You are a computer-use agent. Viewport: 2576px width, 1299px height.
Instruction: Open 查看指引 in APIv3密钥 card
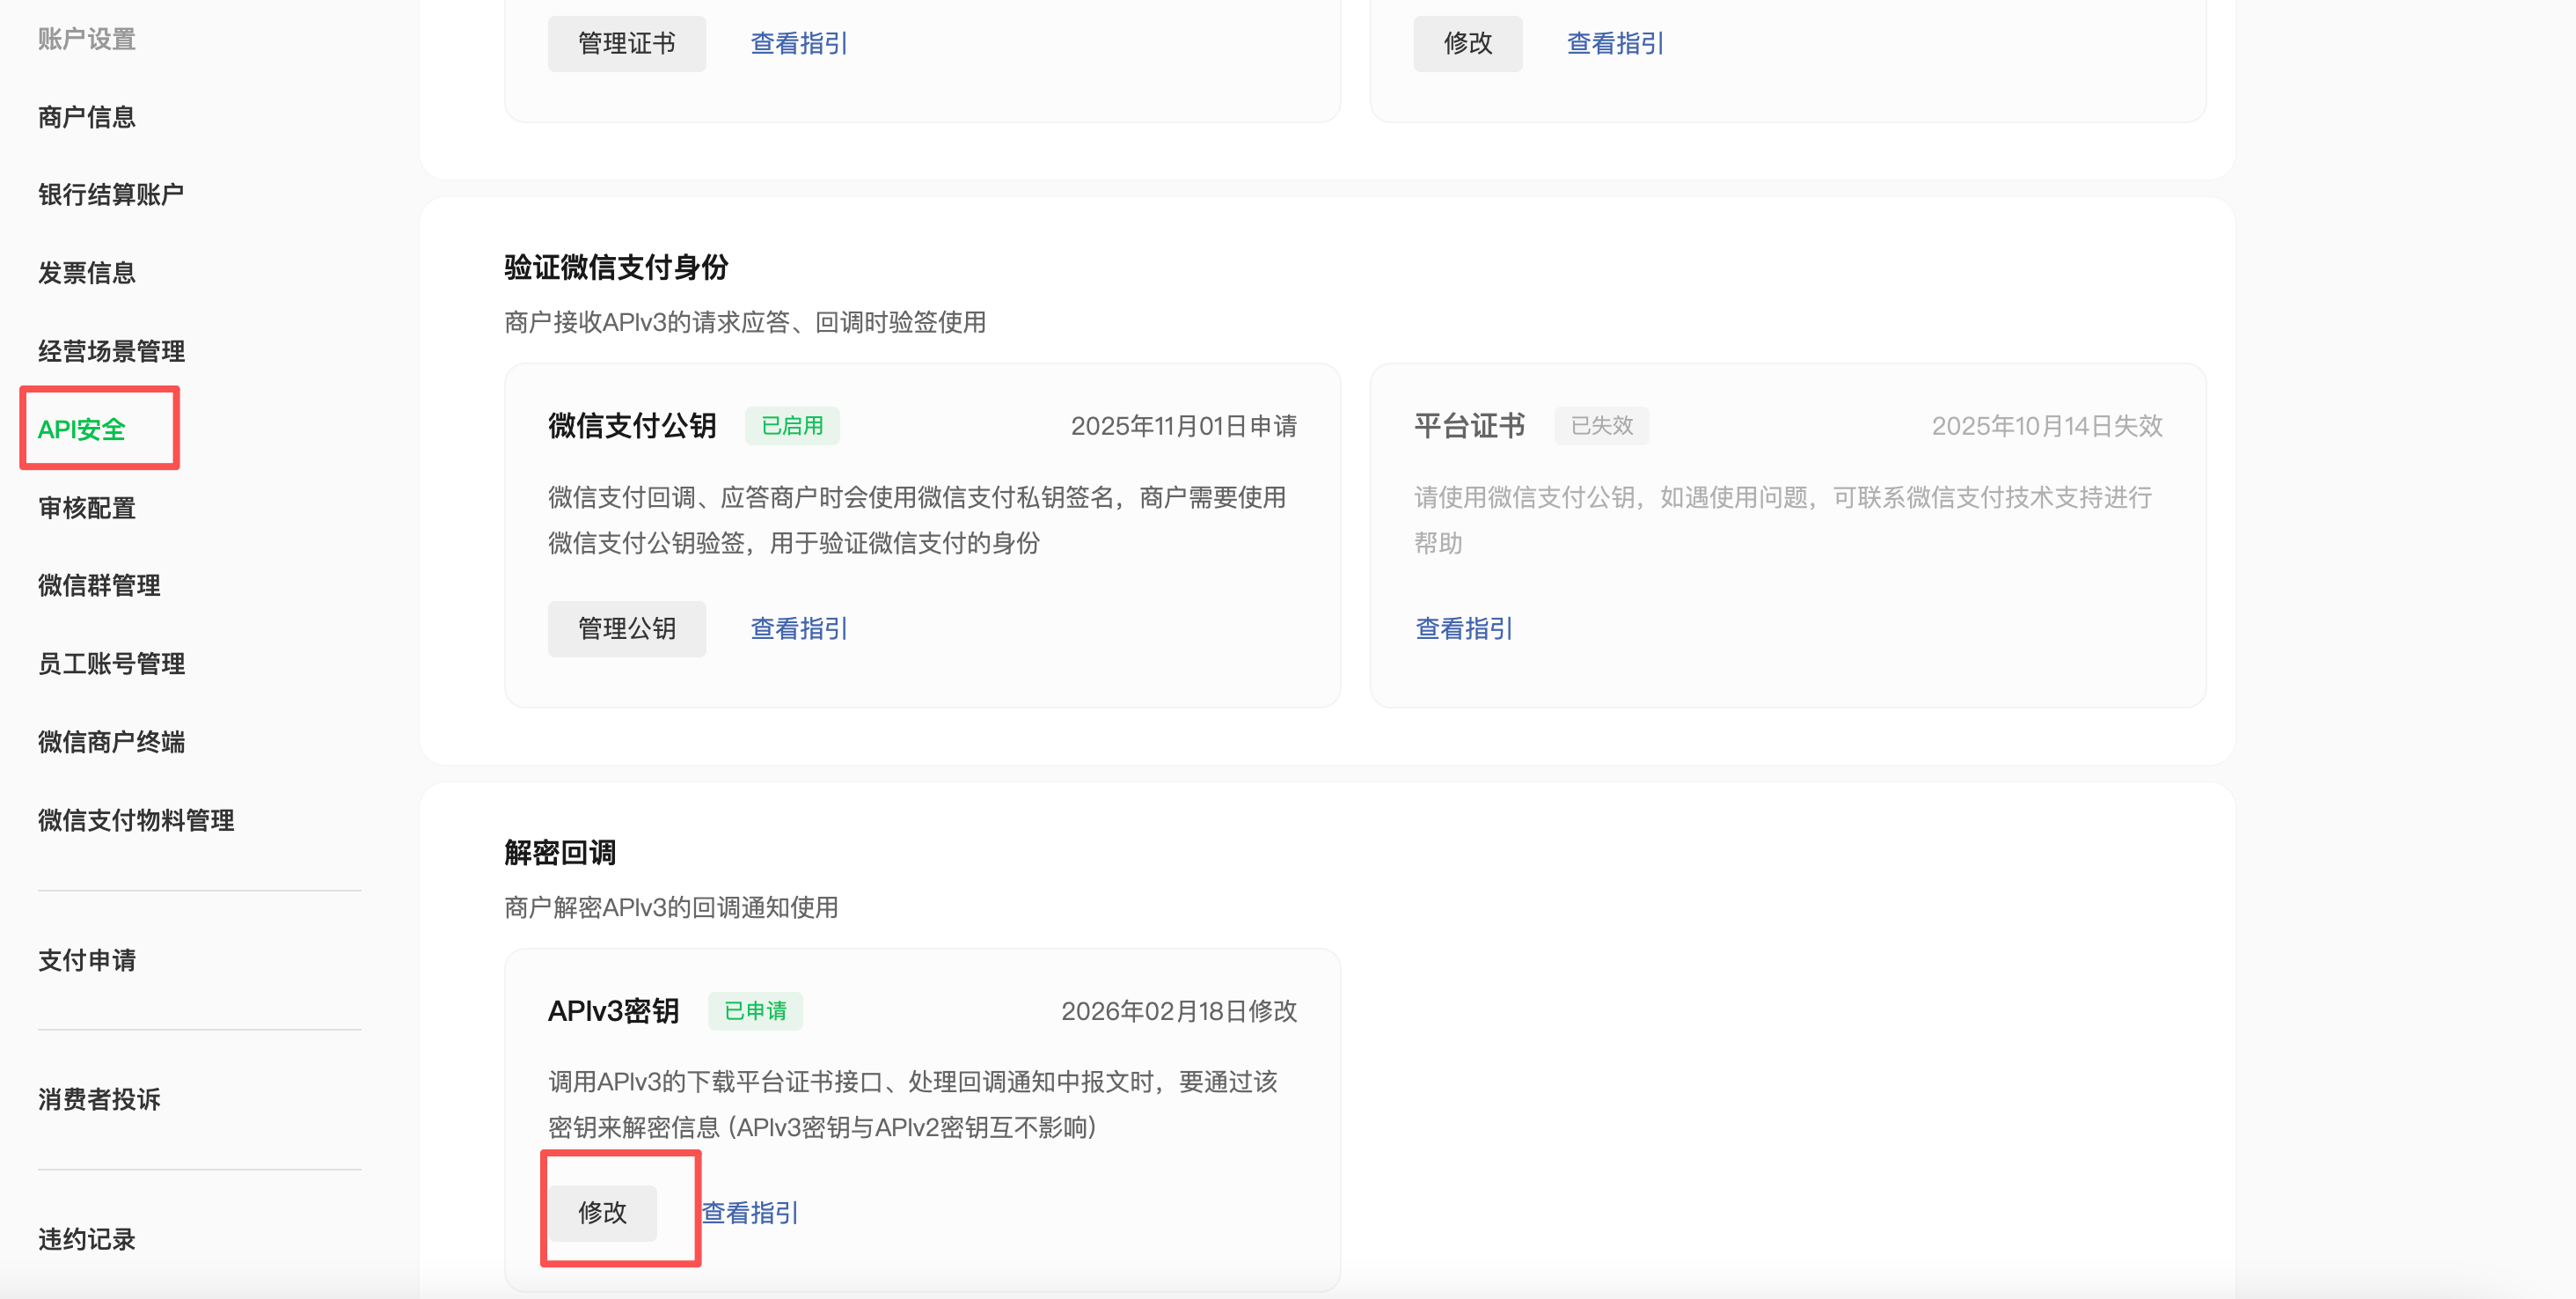coord(750,1212)
